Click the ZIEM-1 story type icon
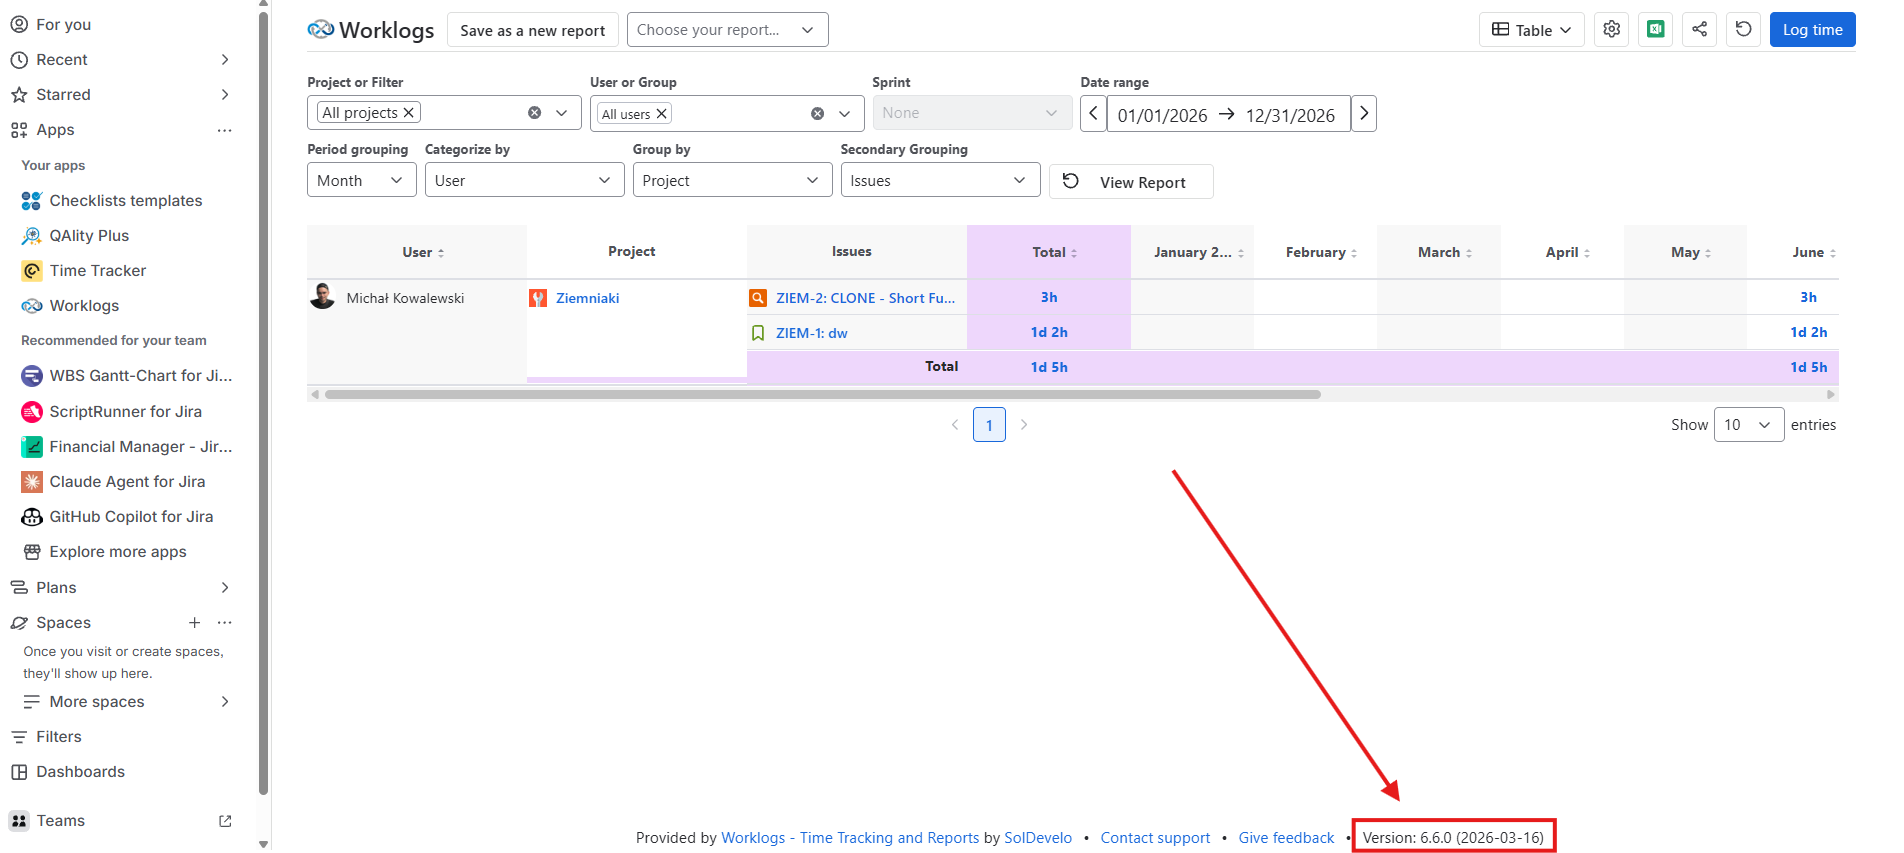 (758, 333)
